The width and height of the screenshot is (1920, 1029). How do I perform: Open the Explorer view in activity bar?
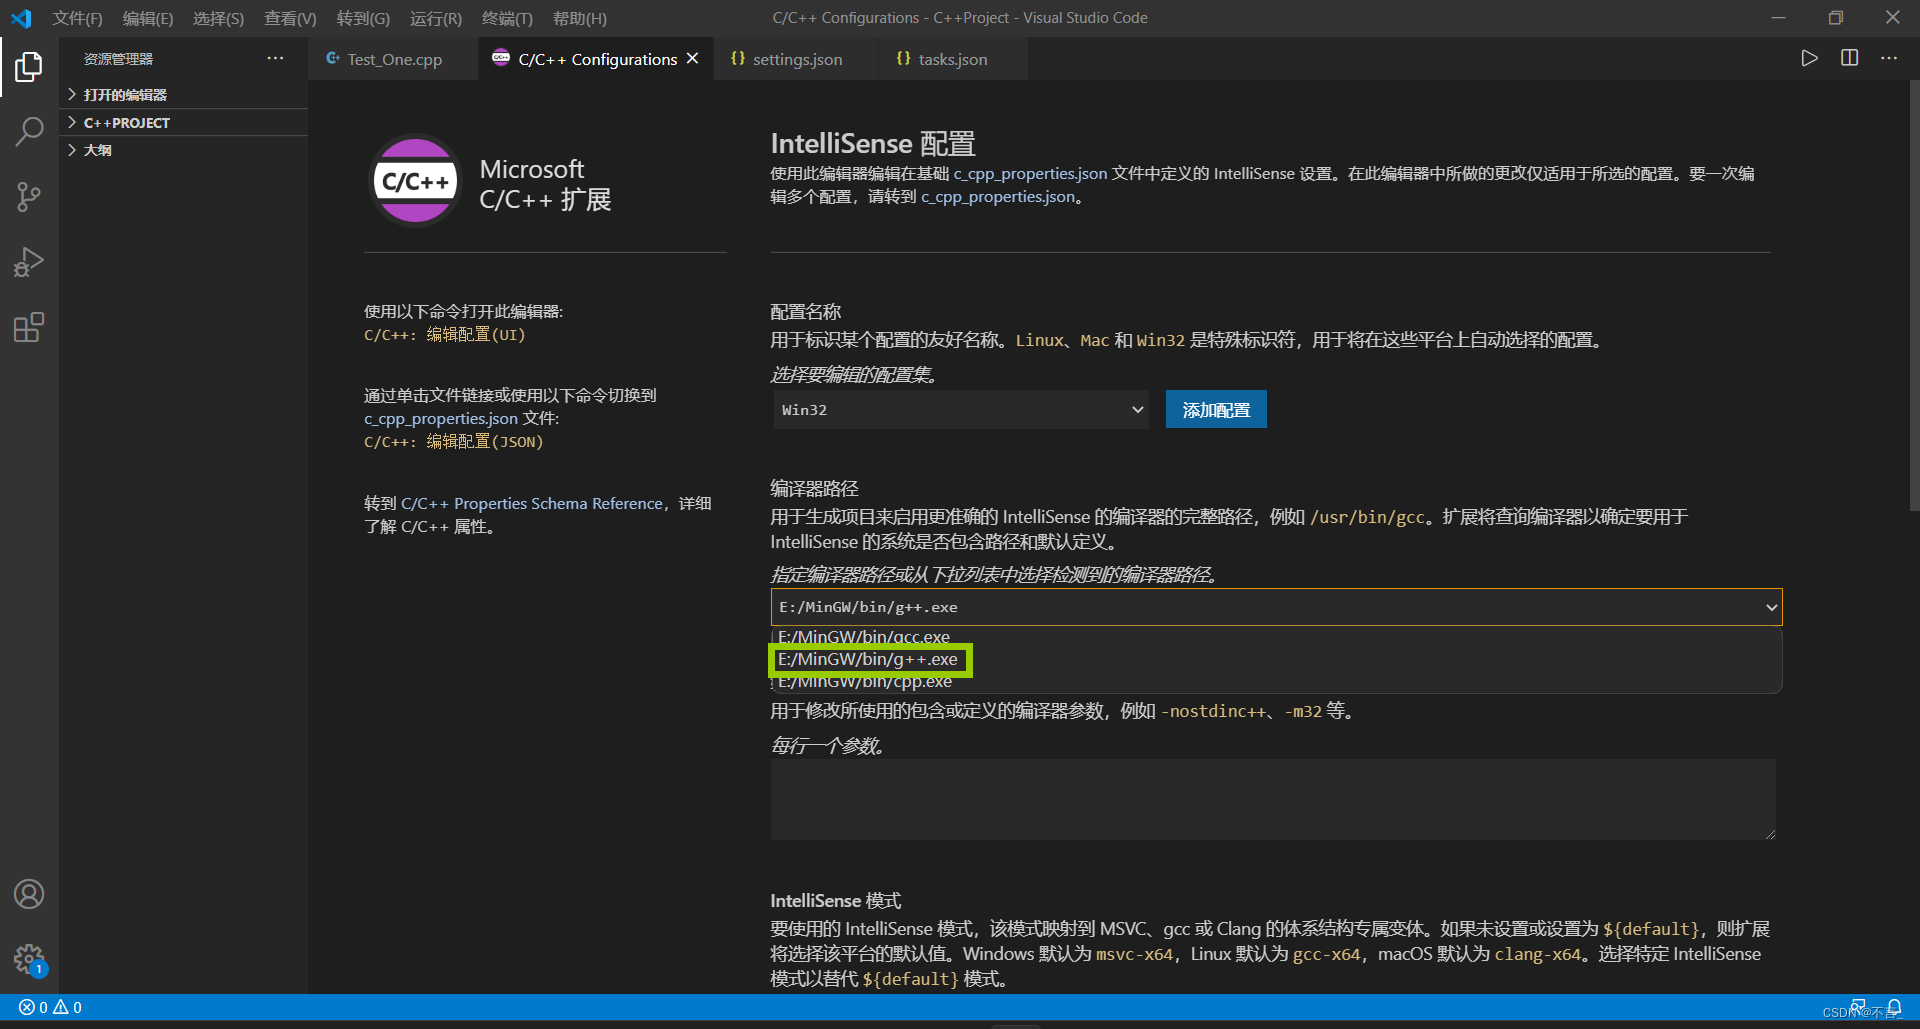point(29,67)
